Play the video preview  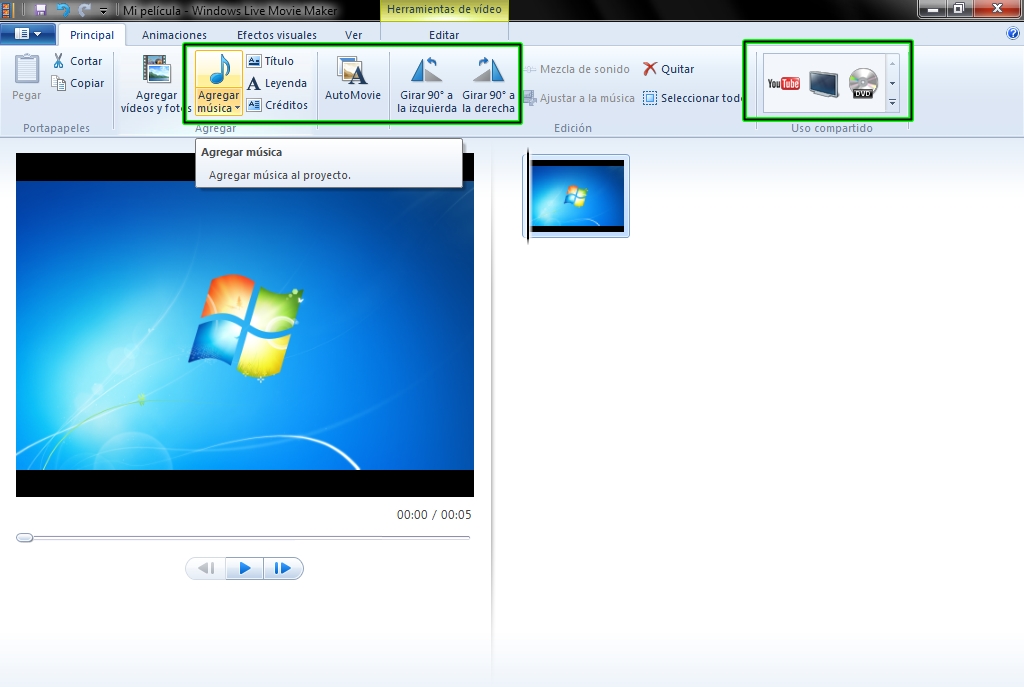[x=245, y=568]
